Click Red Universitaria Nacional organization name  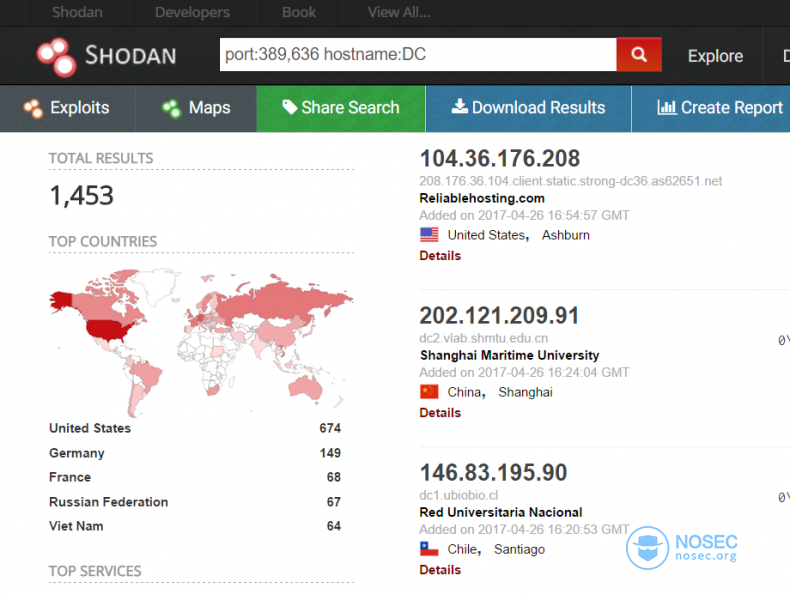[x=501, y=512]
